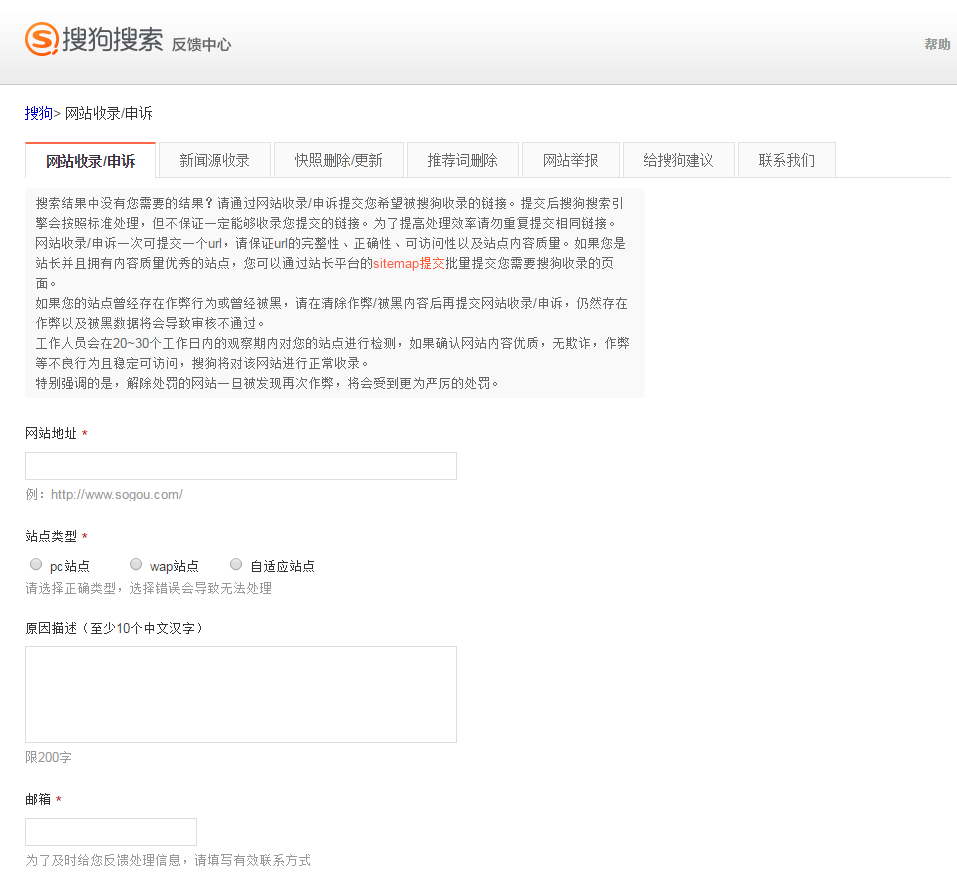Open the 帮助 help link

[x=937, y=44]
